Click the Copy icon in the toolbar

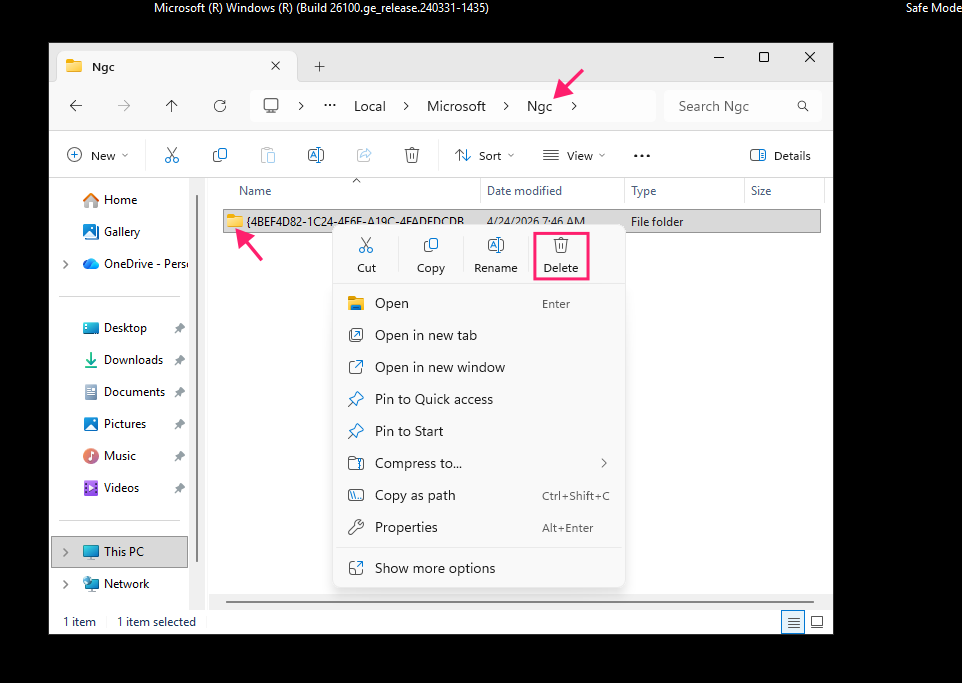pyautogui.click(x=220, y=155)
